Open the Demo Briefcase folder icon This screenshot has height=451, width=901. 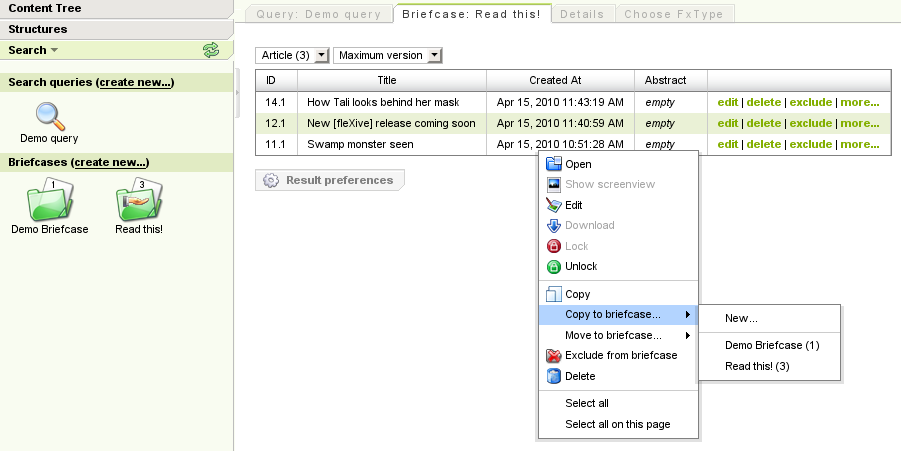point(50,199)
